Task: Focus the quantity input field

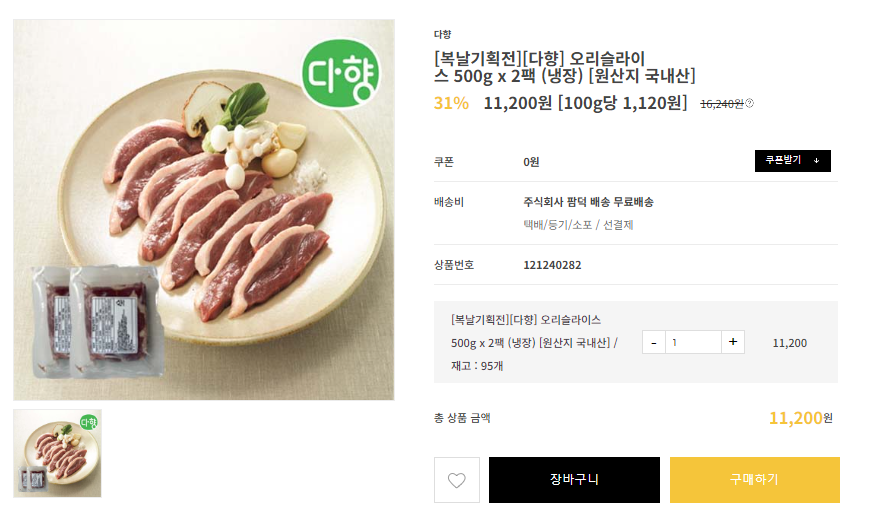Action: coord(693,342)
